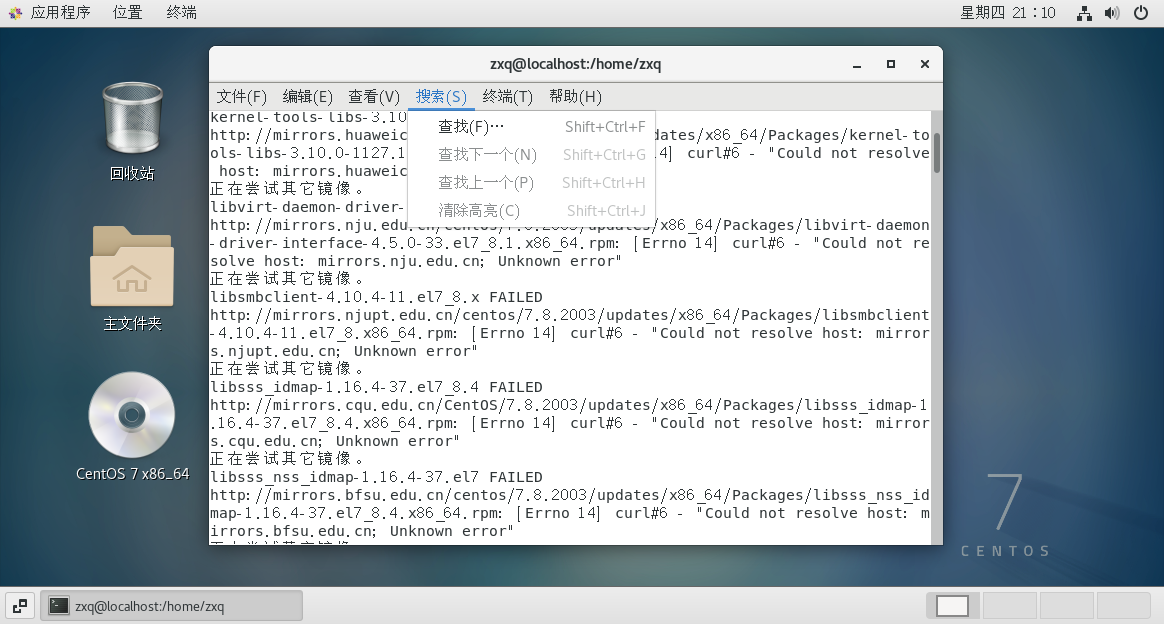Image resolution: width=1164 pixels, height=624 pixels.
Task: Open the 编辑(E) menu
Action: click(x=306, y=97)
